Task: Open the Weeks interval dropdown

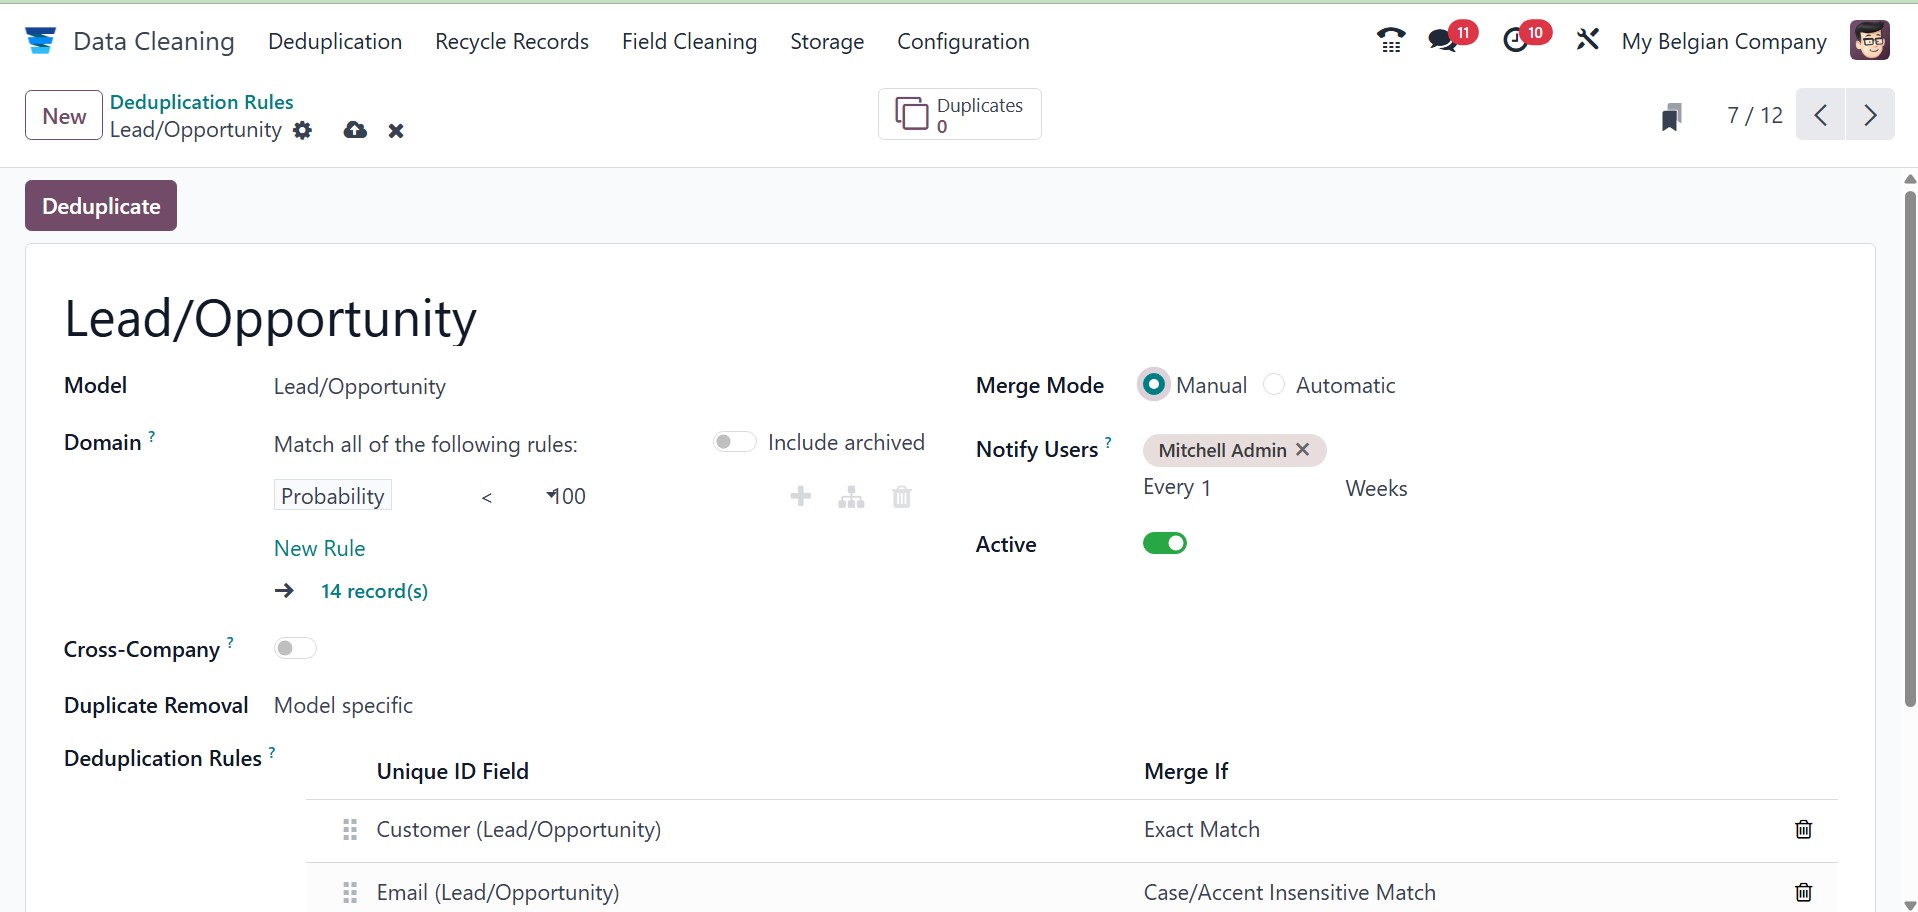Action: [x=1376, y=488]
